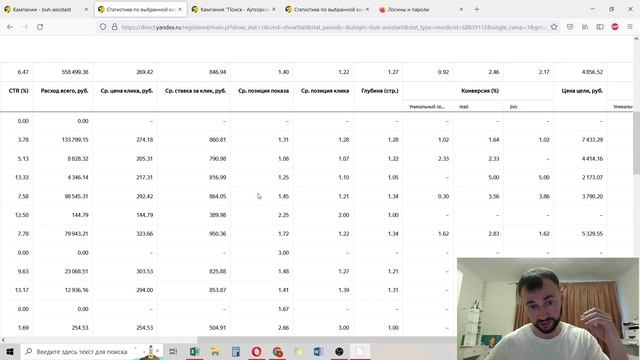Viewport: 640px width, 360px height.
Task: Close the Логины и пароли tab
Action: pyautogui.click(x=461, y=9)
